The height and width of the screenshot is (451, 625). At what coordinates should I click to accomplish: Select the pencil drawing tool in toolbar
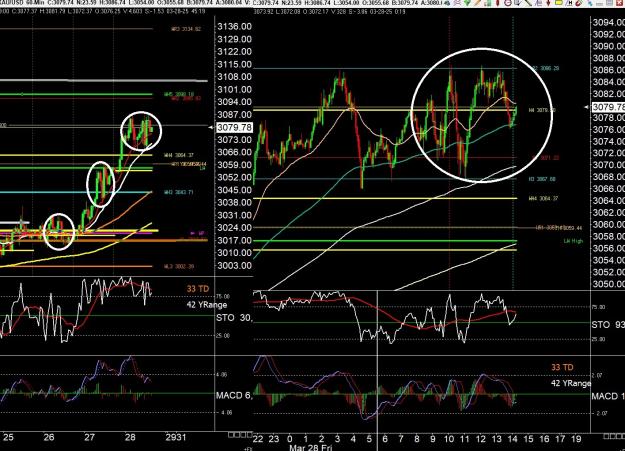tap(477, 3)
